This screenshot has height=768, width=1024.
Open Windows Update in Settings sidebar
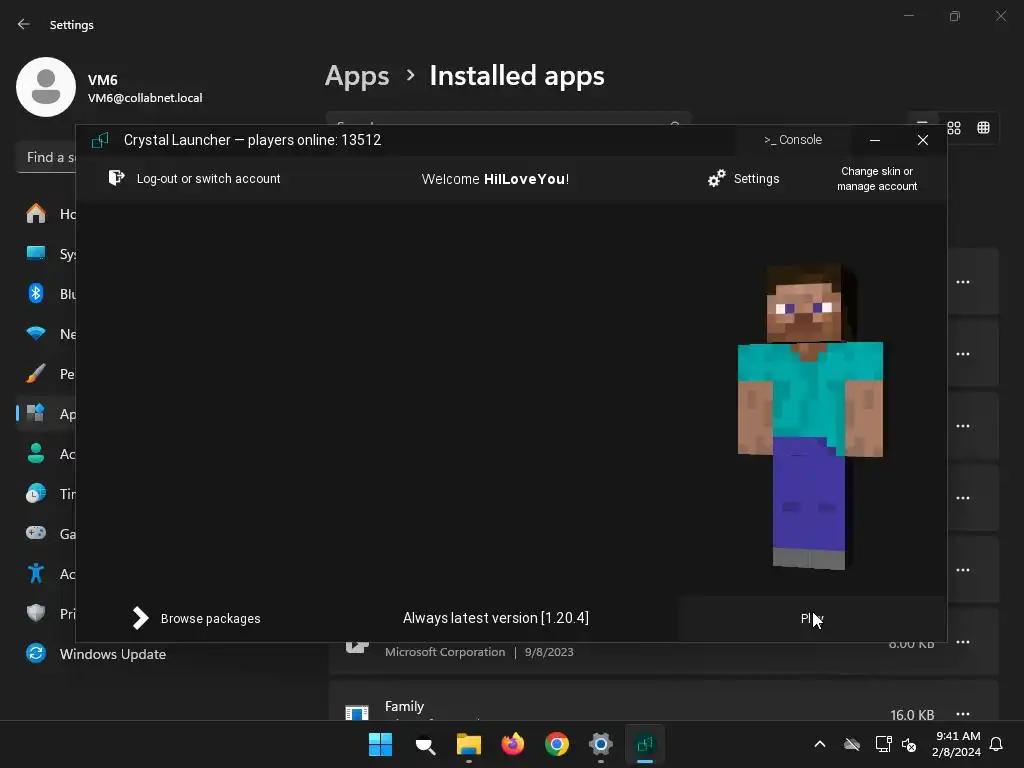pos(96,654)
